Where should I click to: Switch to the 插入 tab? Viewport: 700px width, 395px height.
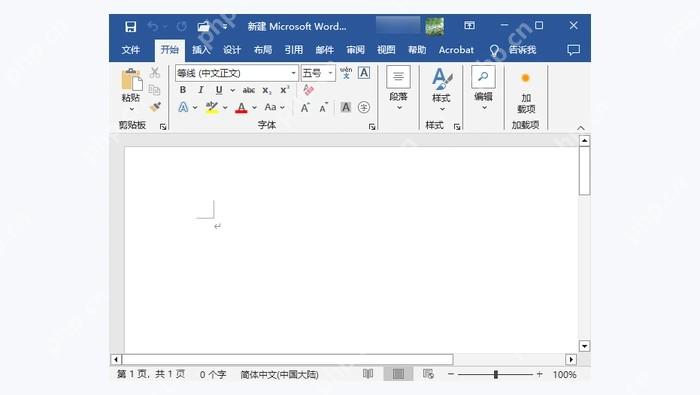(201, 50)
